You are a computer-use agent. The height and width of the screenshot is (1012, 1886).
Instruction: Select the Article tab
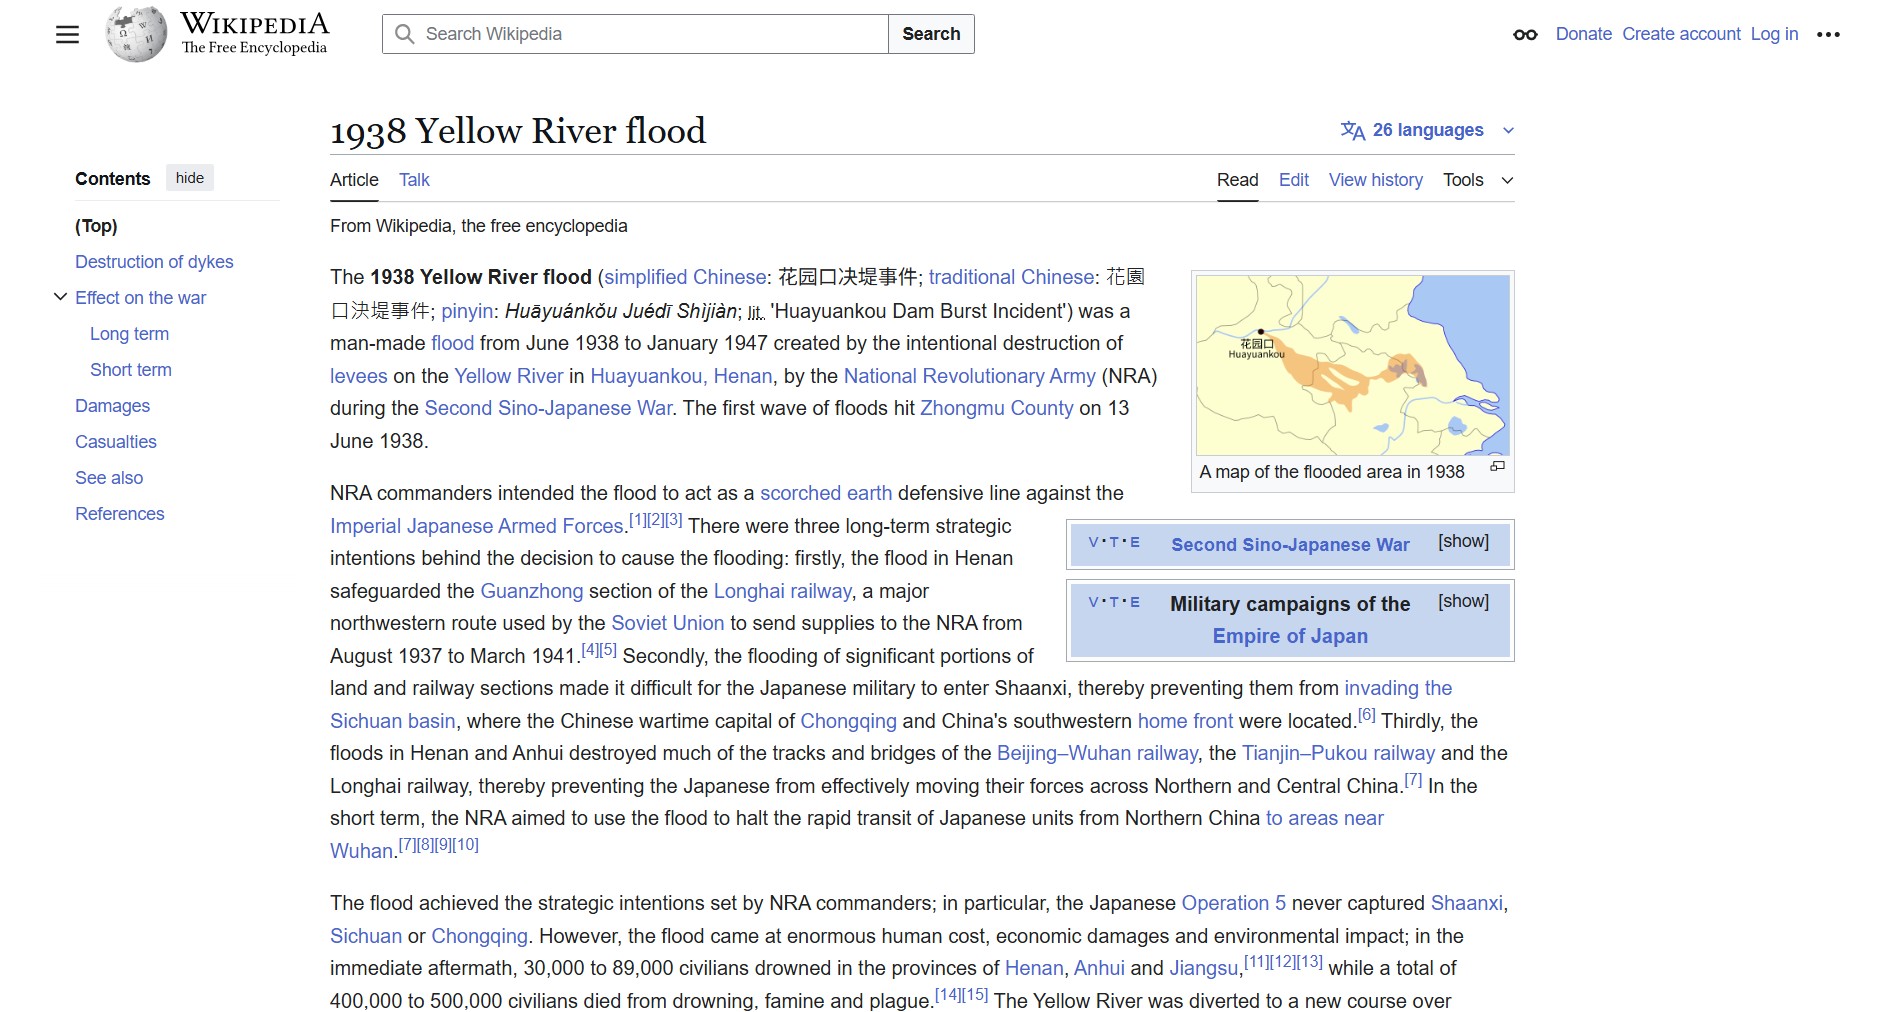354,180
